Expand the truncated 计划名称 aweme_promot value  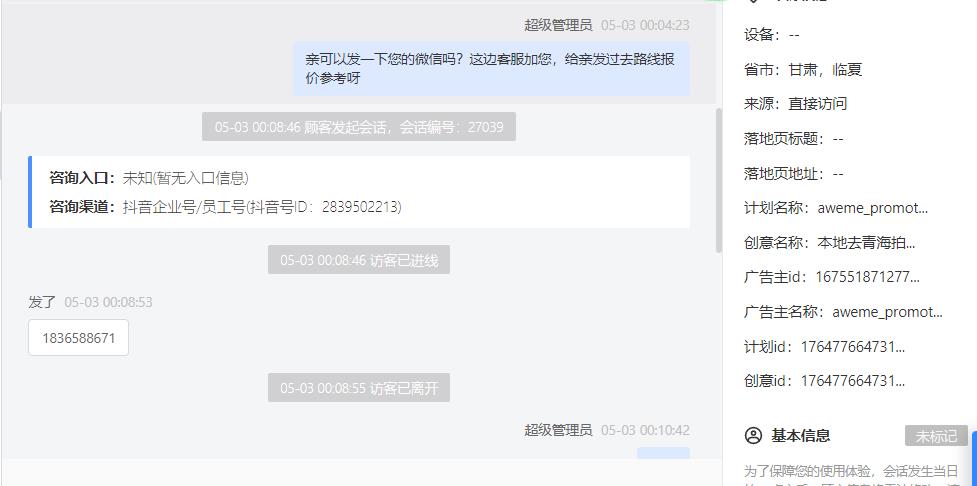click(x=872, y=208)
